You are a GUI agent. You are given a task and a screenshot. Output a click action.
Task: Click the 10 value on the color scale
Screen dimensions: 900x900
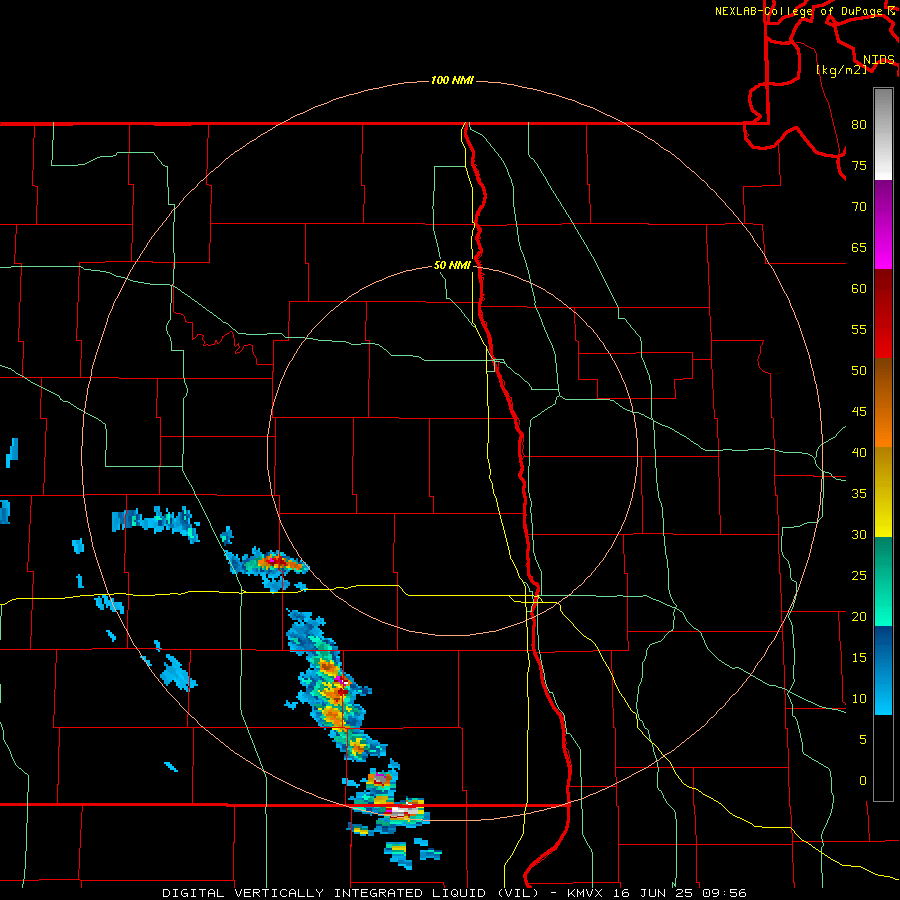(x=859, y=699)
